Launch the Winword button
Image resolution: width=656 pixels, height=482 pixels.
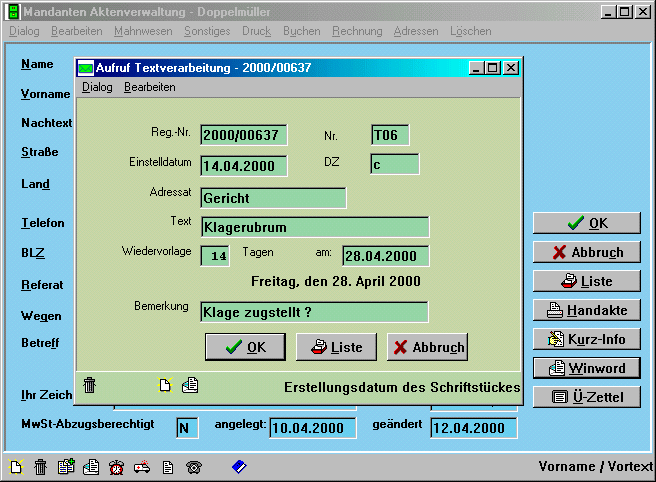587,368
